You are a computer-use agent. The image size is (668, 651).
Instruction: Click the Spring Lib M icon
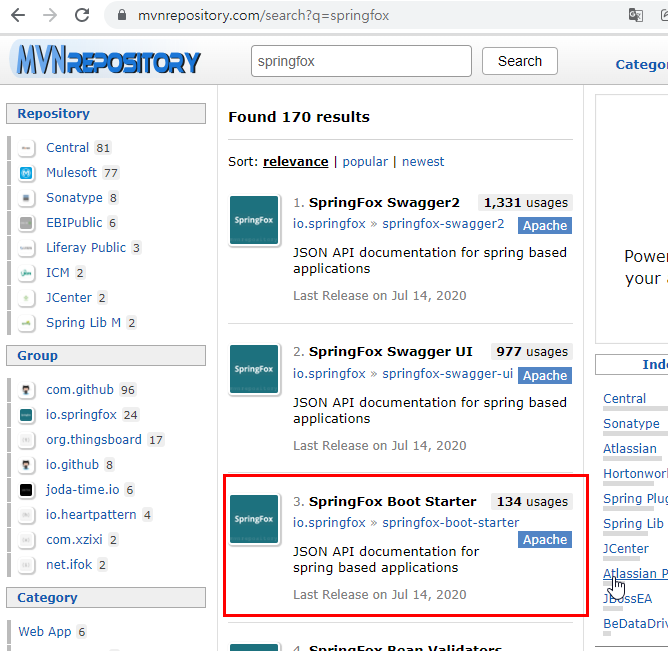pos(26,323)
